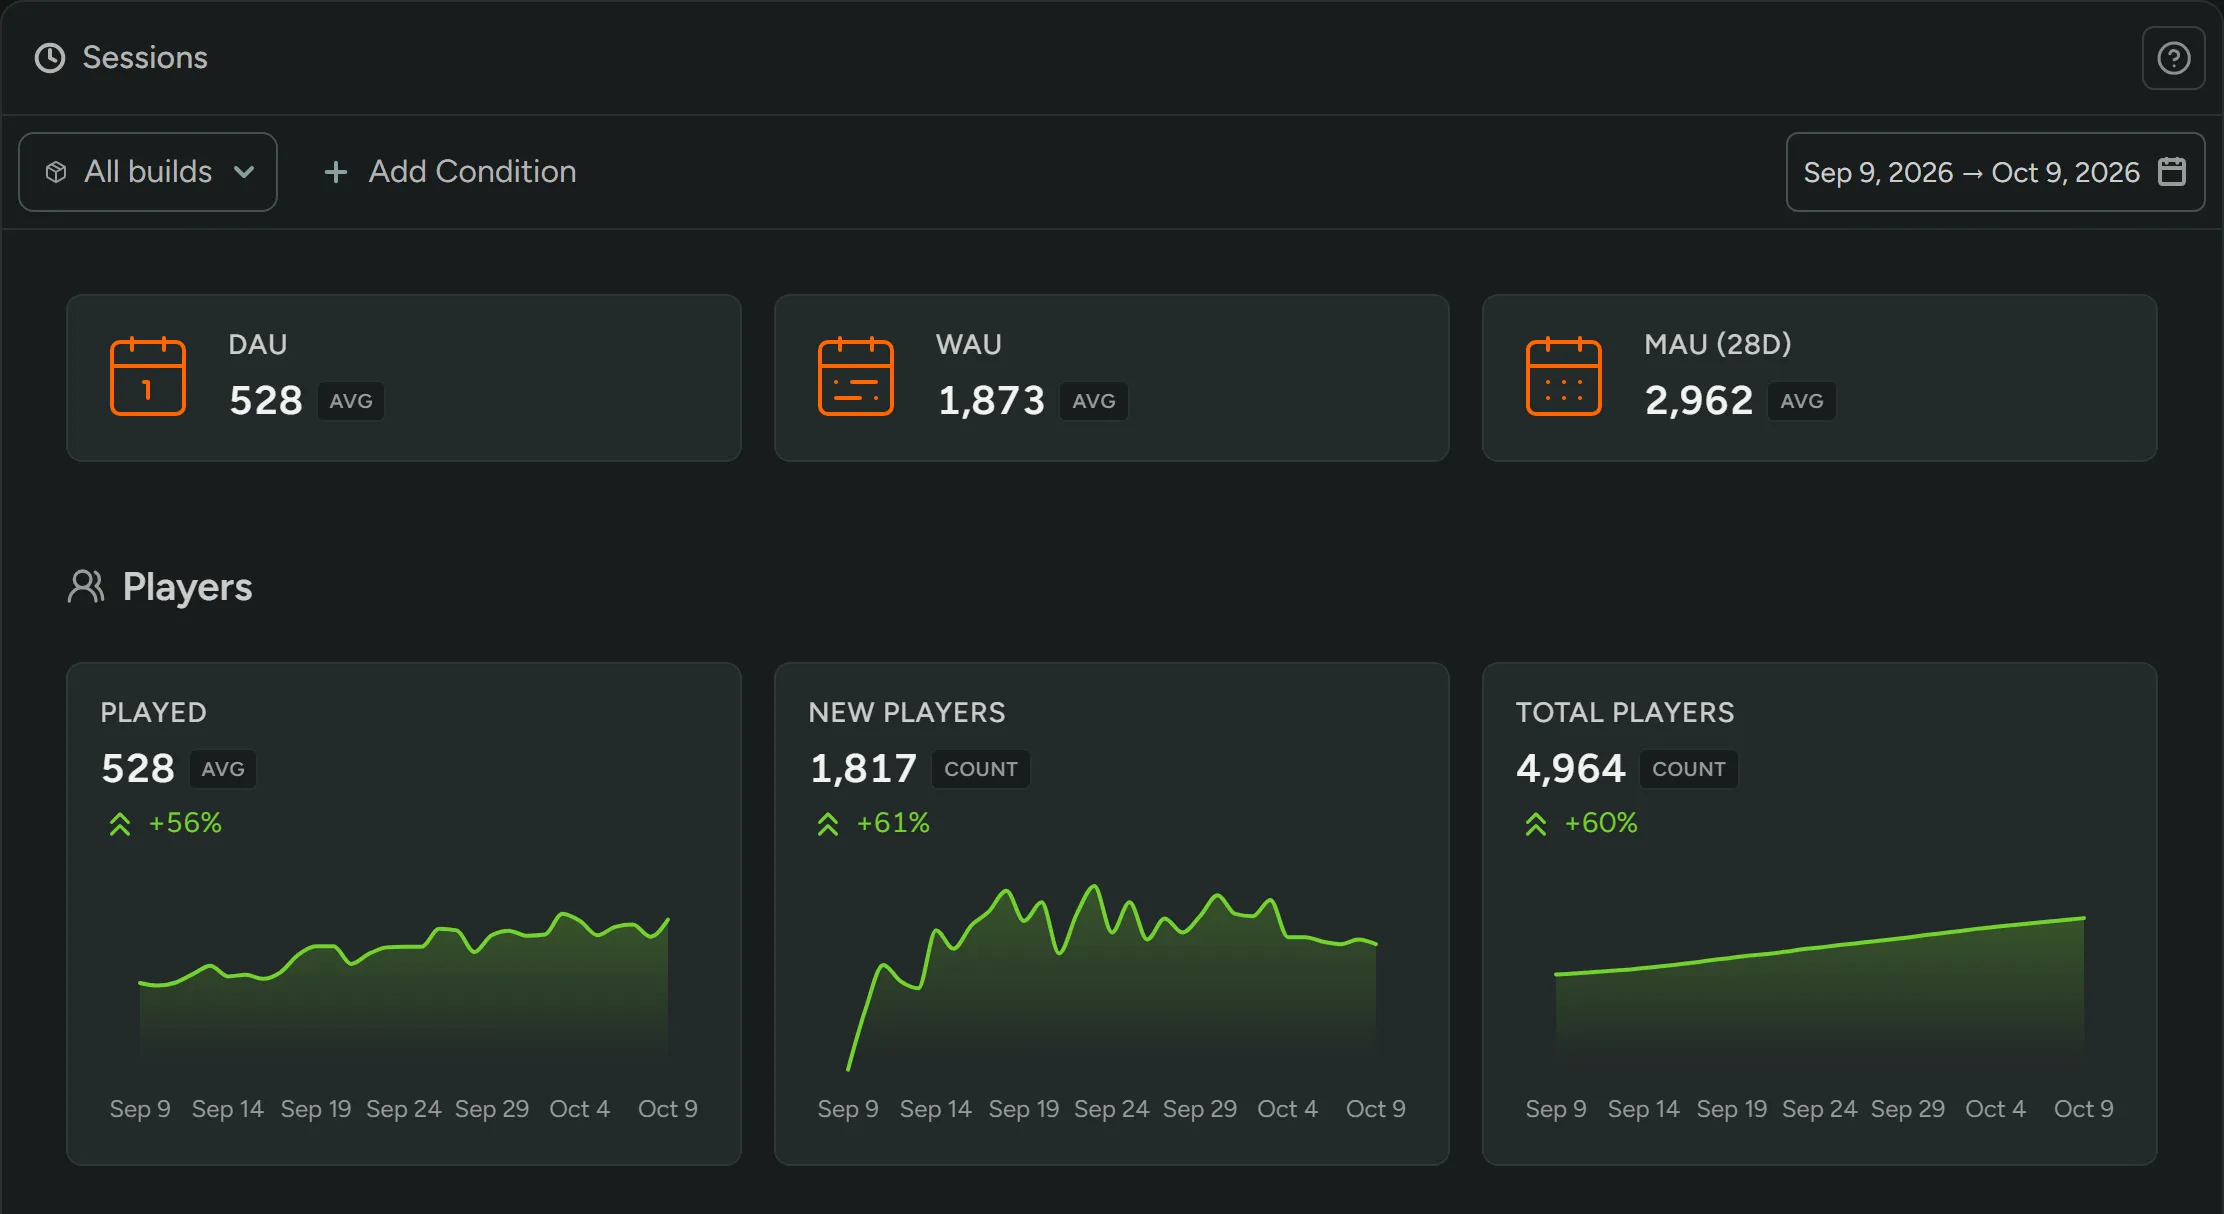Screen dimensions: 2224x1214
Task: Click the calendar icon in date range
Action: click(2172, 171)
